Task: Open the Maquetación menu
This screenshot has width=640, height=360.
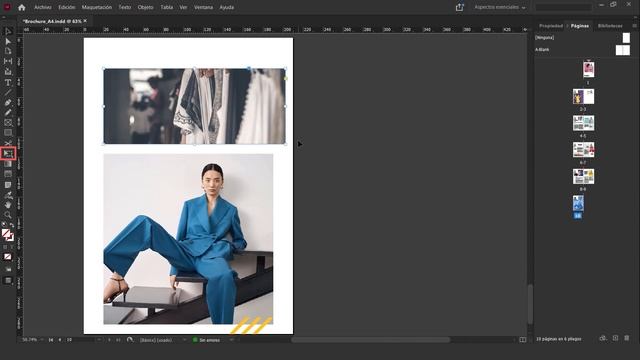Action: click(x=97, y=7)
